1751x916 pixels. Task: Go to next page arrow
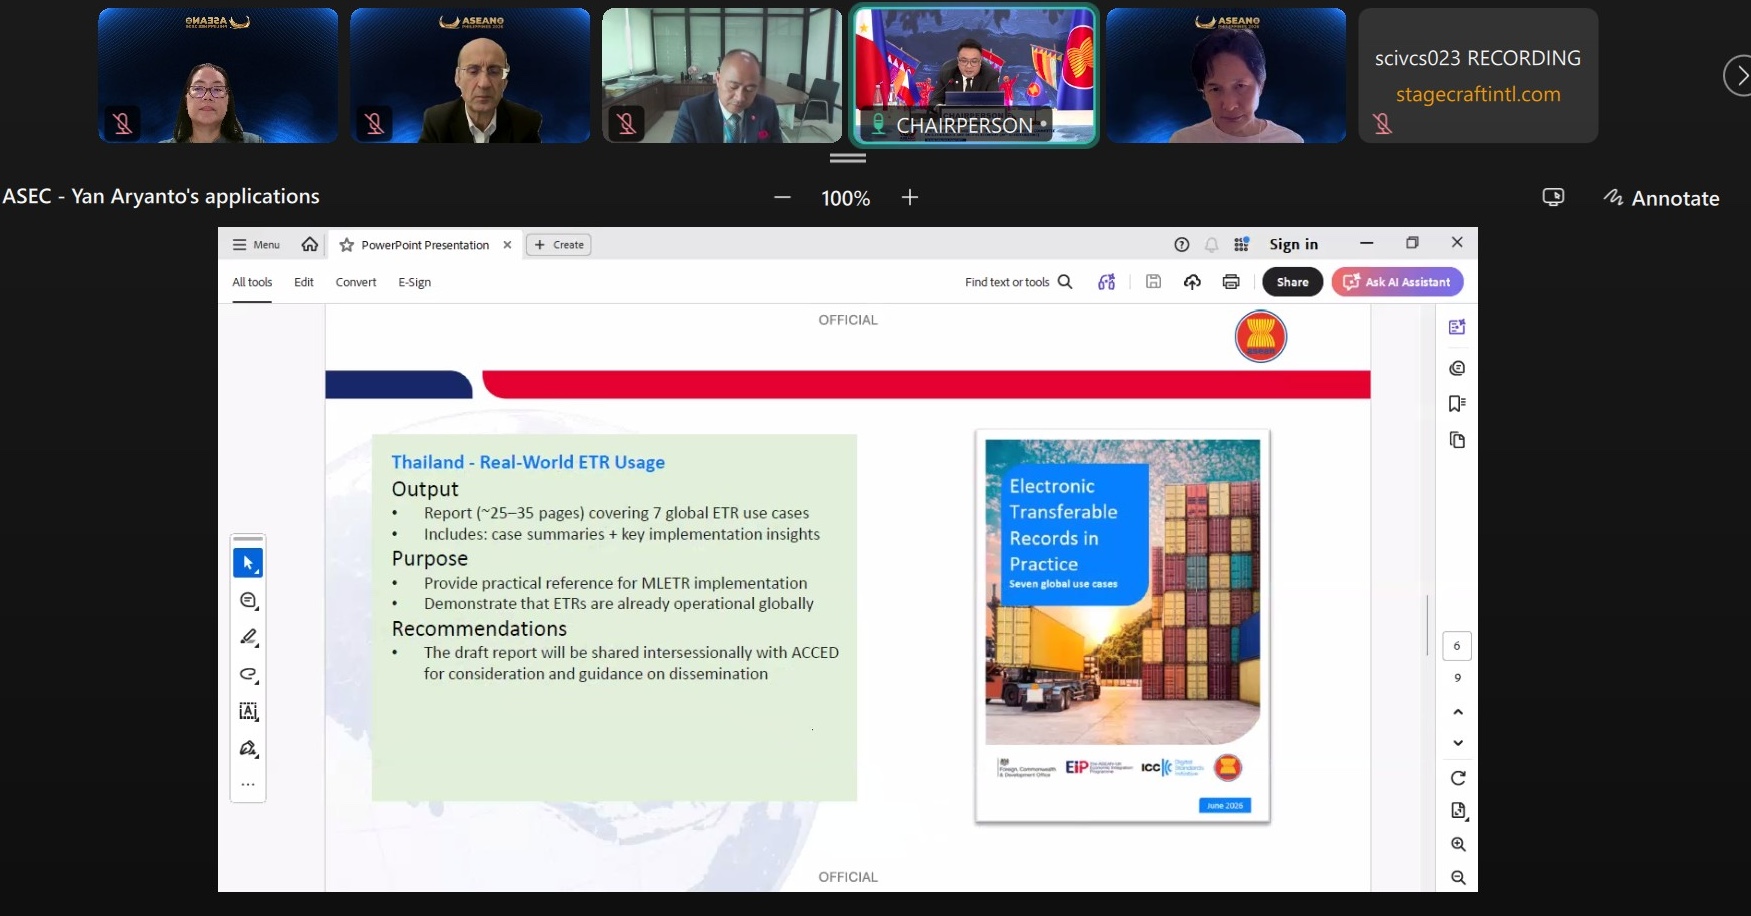coord(1458,743)
